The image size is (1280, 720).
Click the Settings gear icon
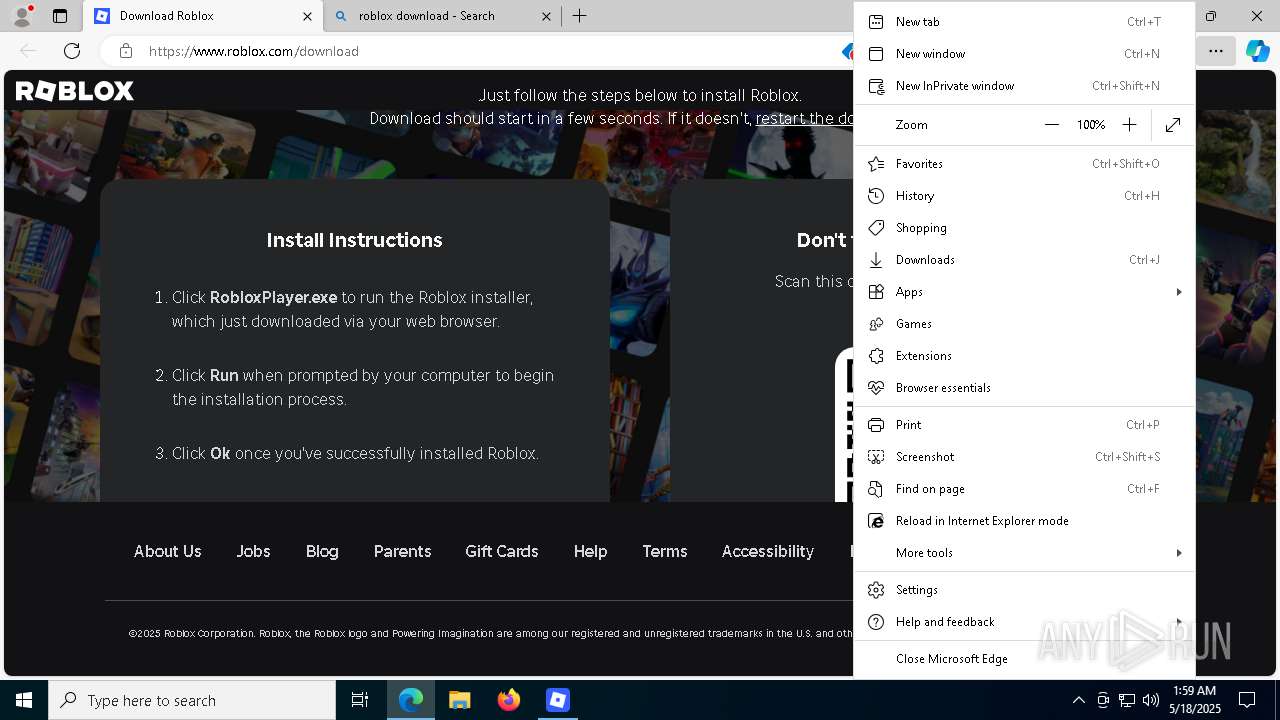(876, 590)
